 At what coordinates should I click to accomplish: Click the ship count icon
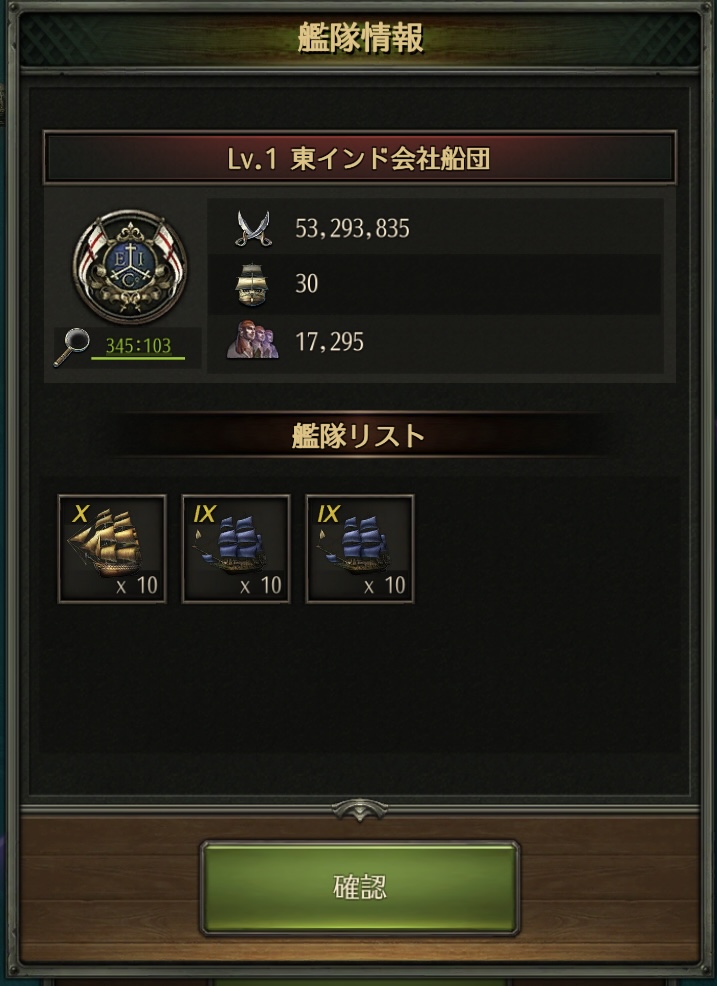click(252, 284)
